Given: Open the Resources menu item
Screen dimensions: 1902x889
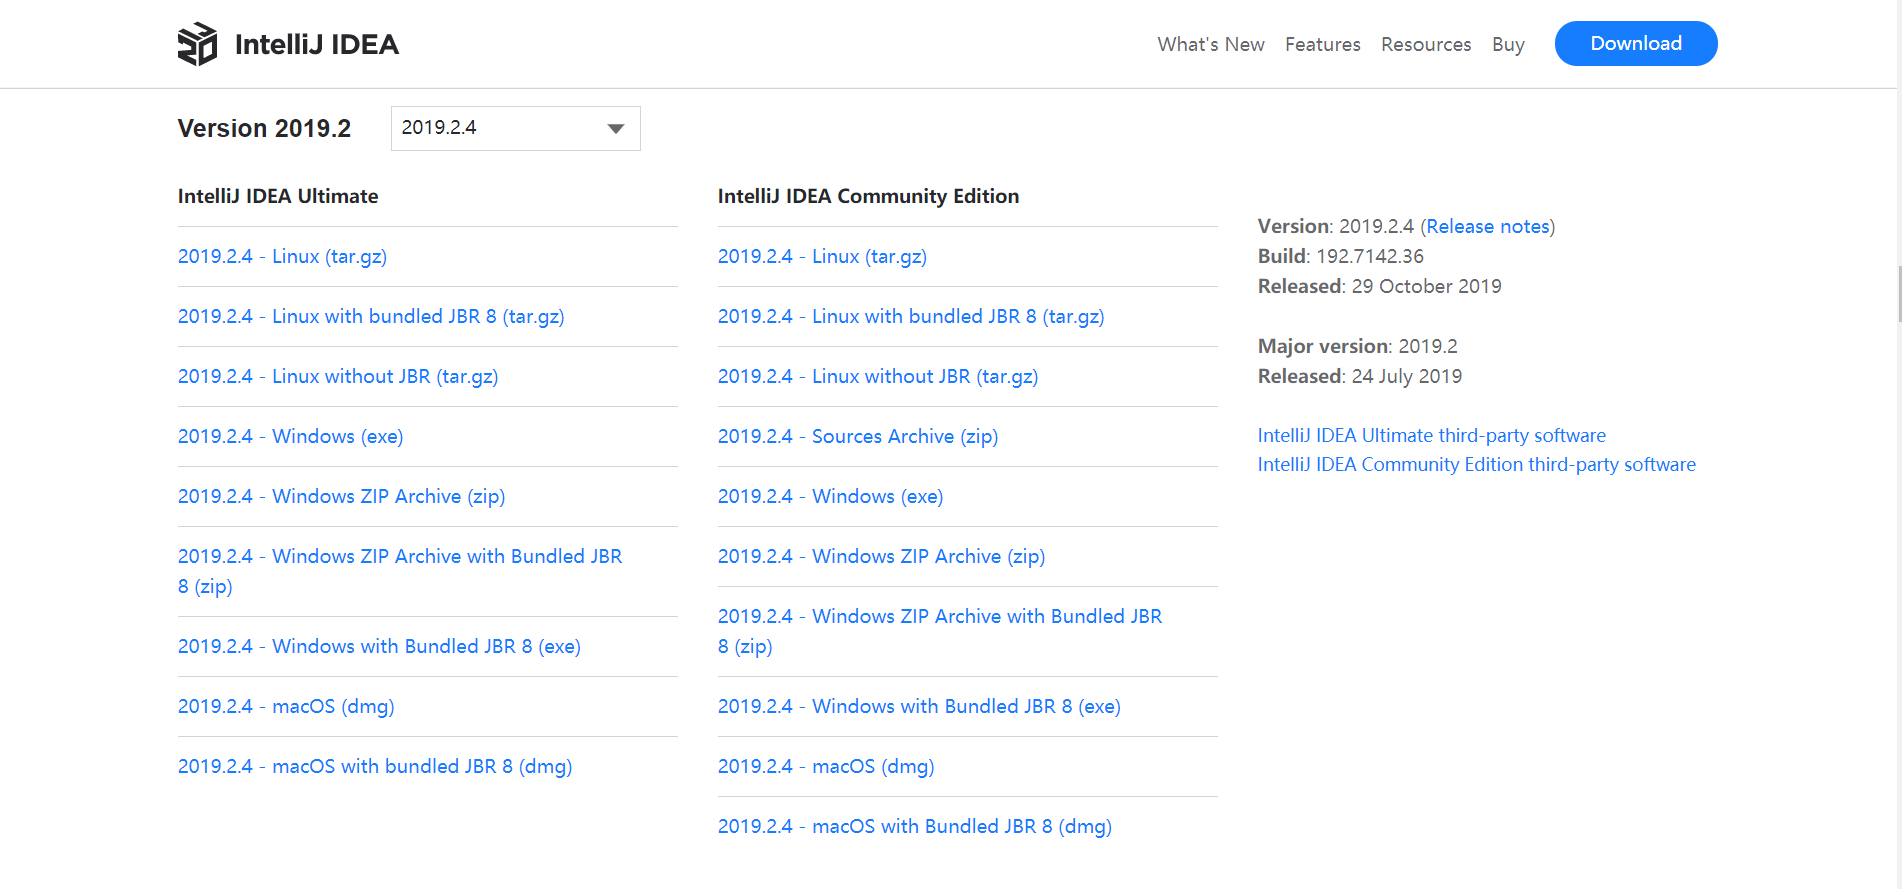Looking at the screenshot, I should point(1426,44).
